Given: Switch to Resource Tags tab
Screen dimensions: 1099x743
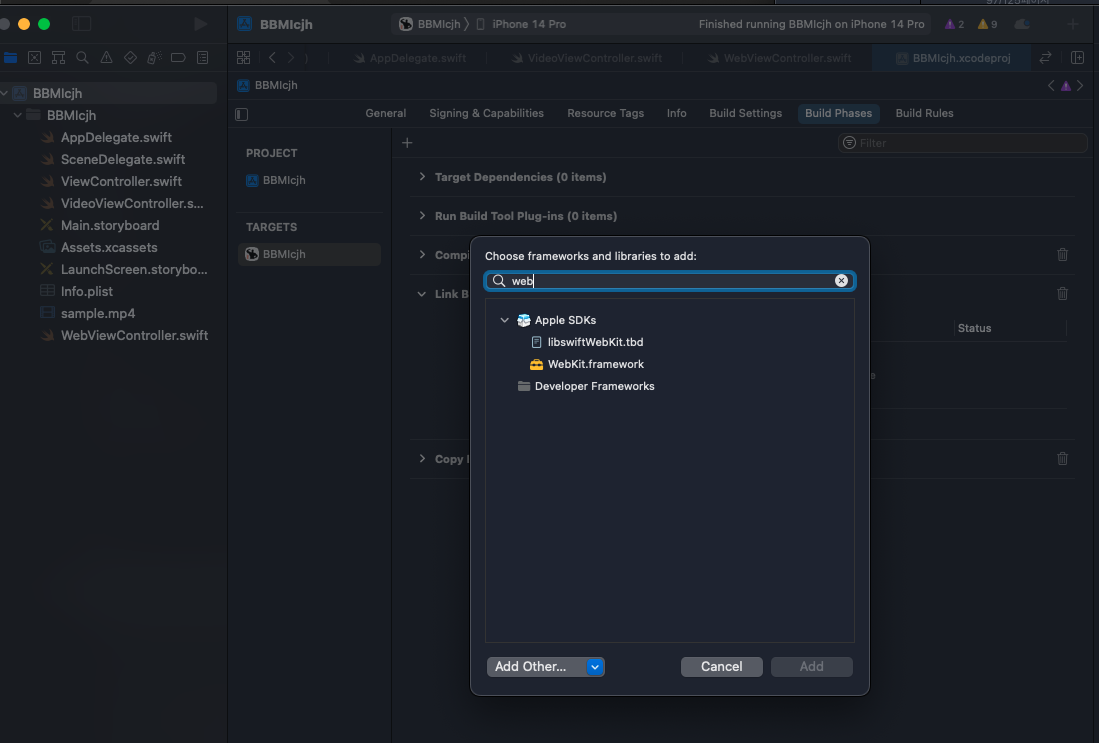Looking at the screenshot, I should pyautogui.click(x=606, y=113).
